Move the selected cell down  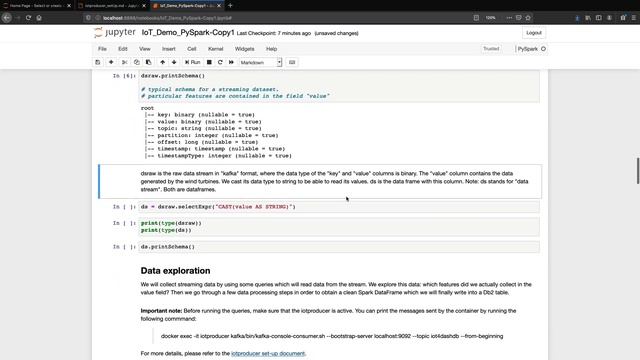point(174,62)
